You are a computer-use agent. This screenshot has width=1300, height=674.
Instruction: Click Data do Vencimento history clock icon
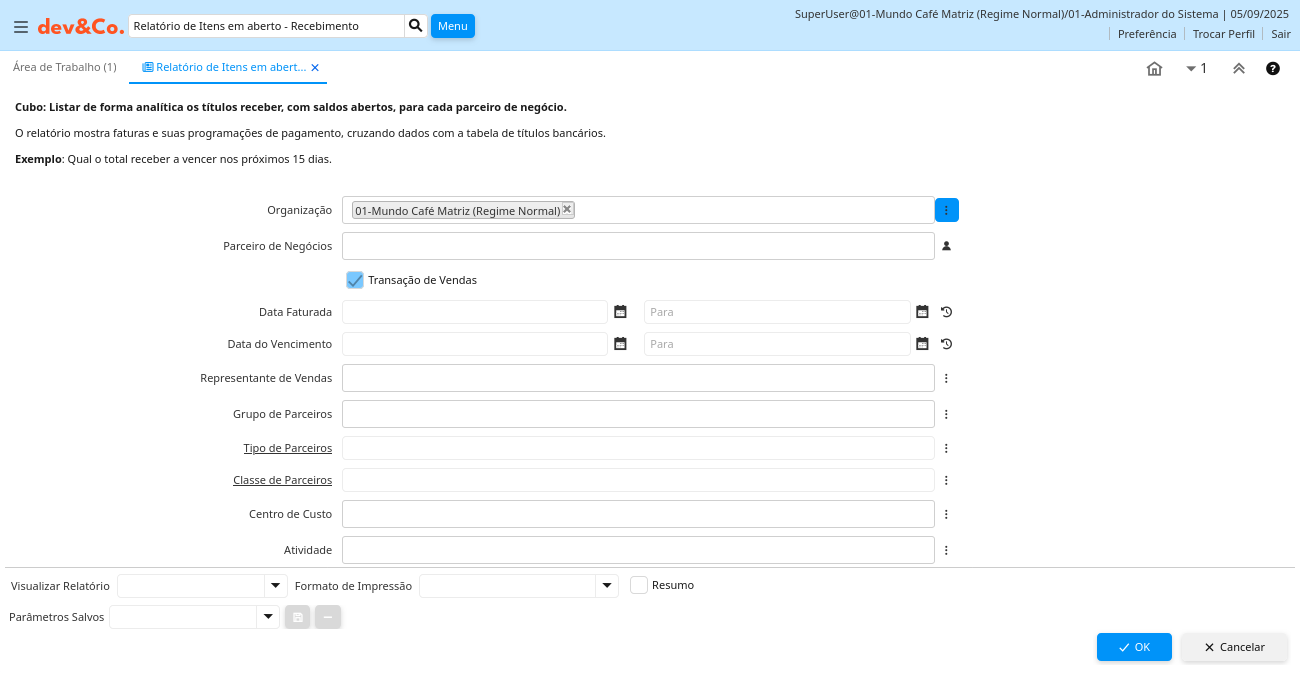[x=946, y=344]
